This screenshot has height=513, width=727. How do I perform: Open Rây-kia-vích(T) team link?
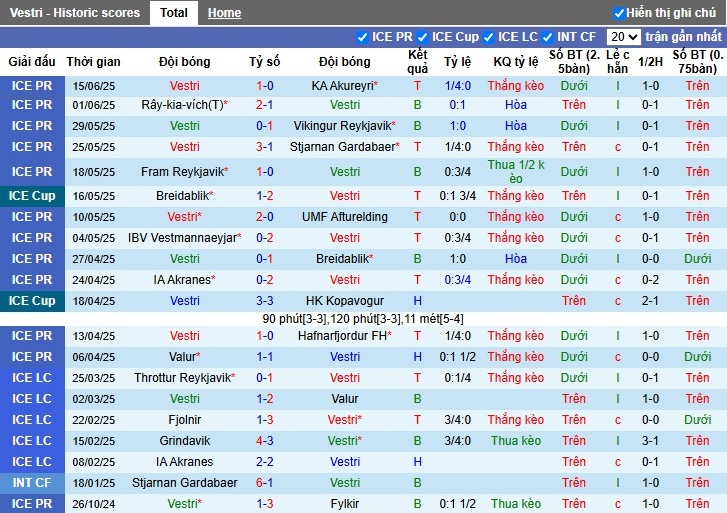(x=185, y=105)
